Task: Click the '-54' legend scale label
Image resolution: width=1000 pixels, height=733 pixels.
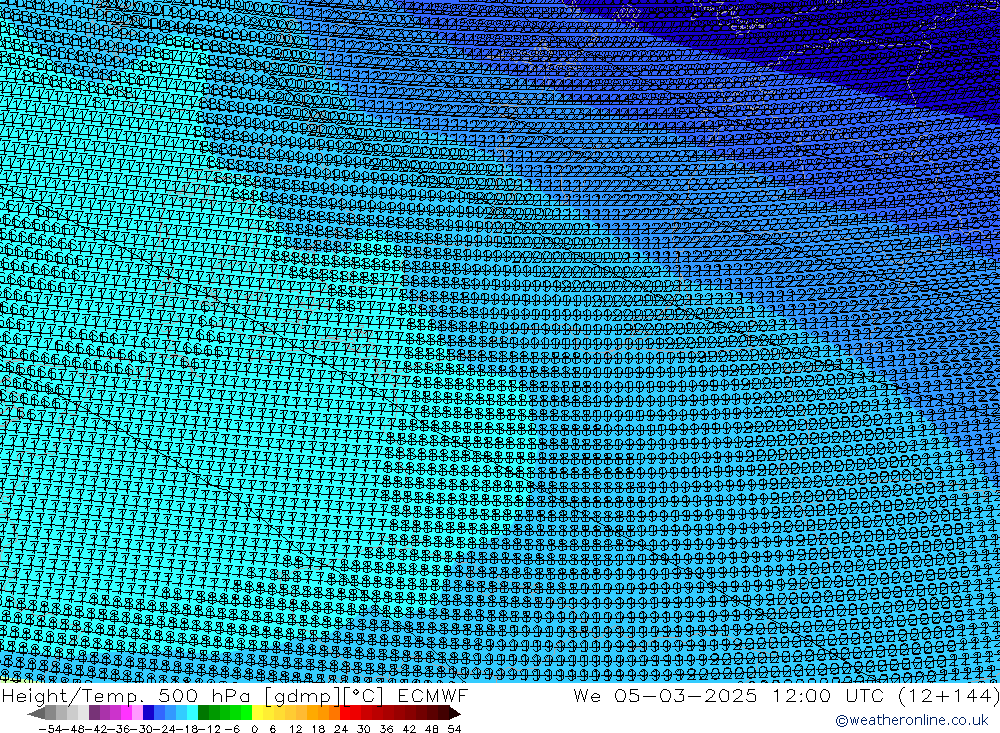Action: click(50, 729)
